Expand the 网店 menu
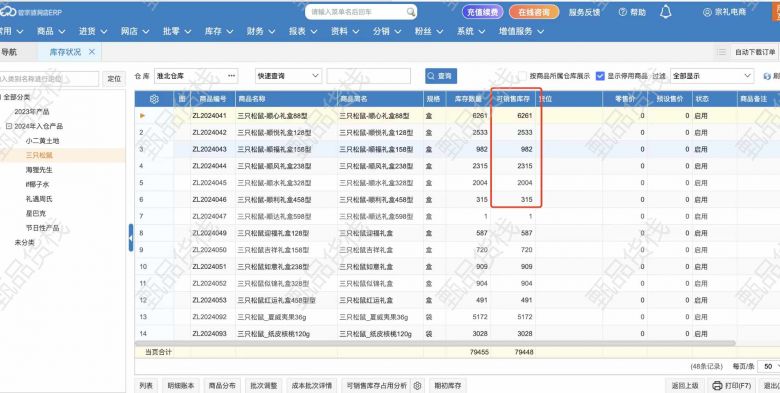The width and height of the screenshot is (780, 393). coord(135,31)
